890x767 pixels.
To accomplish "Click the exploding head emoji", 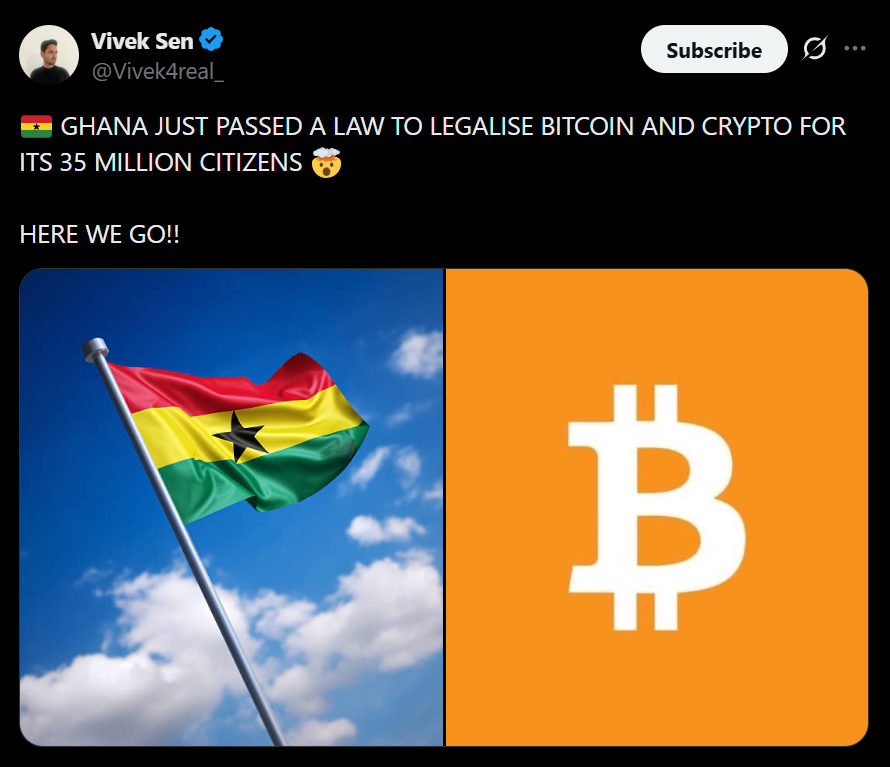I will [326, 163].
